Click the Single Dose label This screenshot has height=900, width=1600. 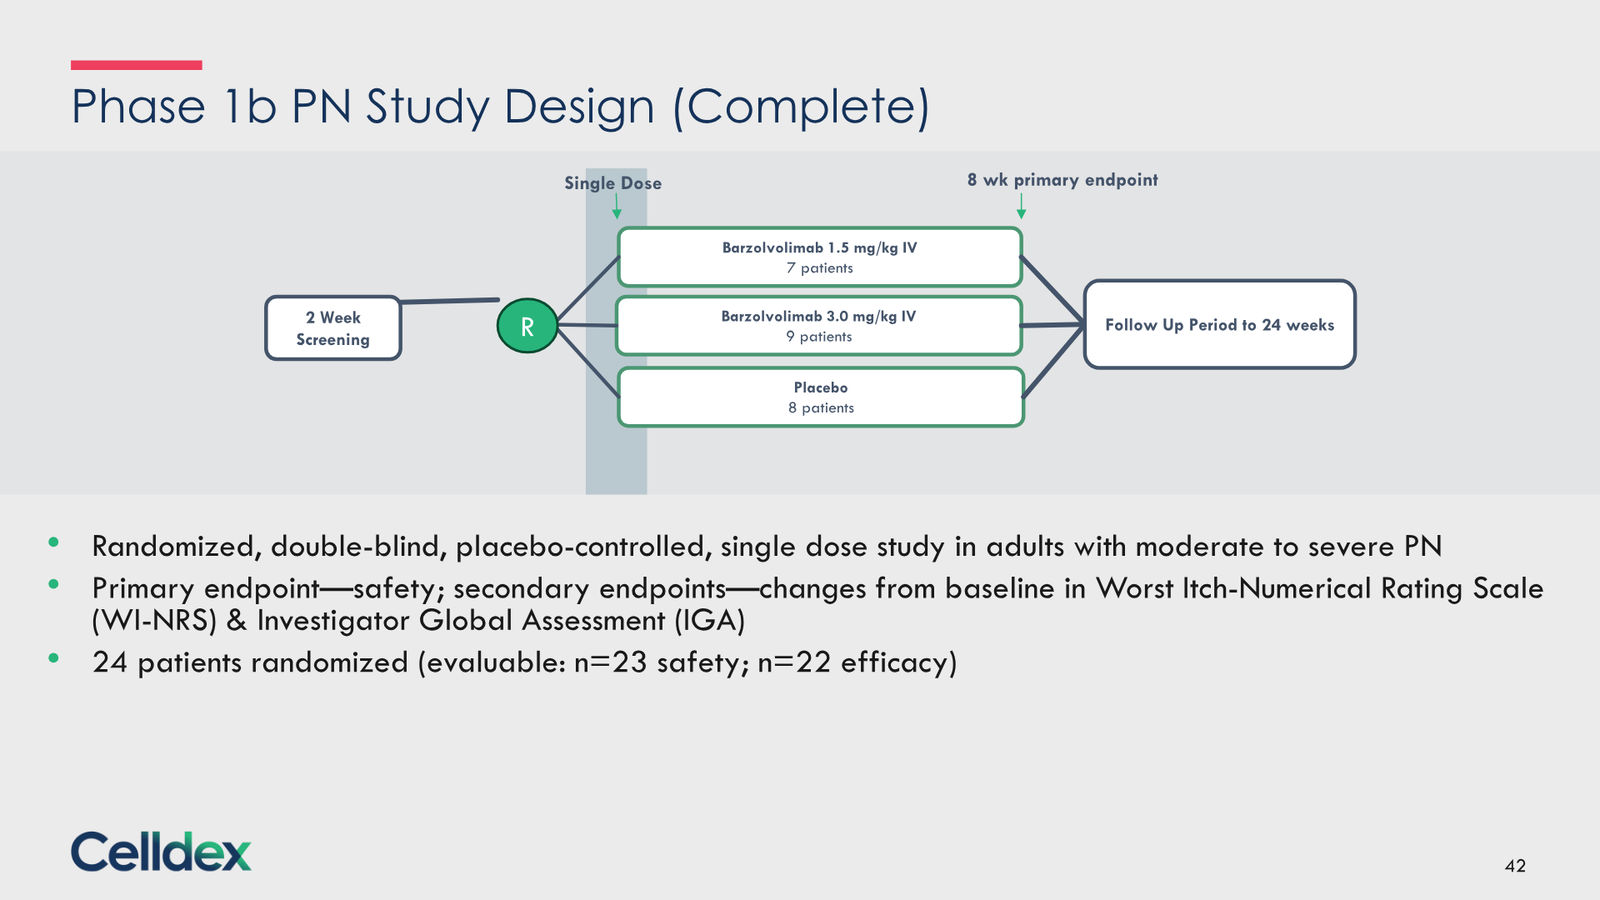[613, 183]
